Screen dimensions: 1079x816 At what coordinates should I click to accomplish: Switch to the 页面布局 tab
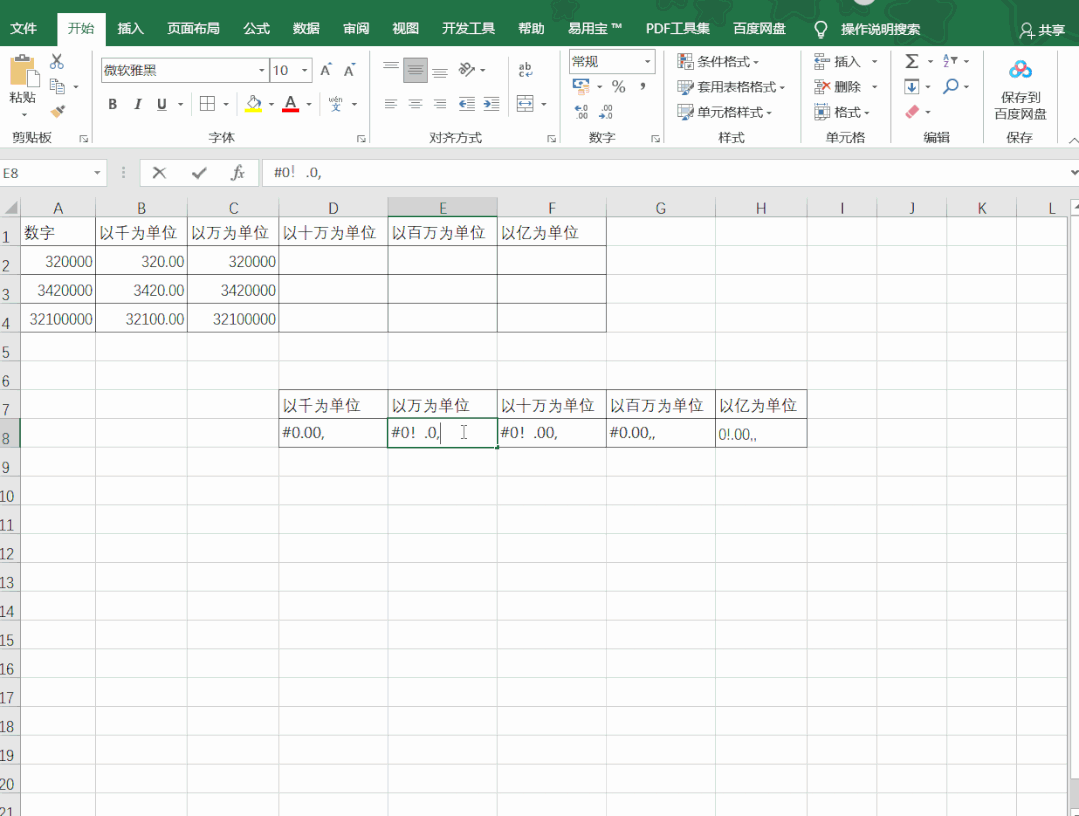coord(193,29)
